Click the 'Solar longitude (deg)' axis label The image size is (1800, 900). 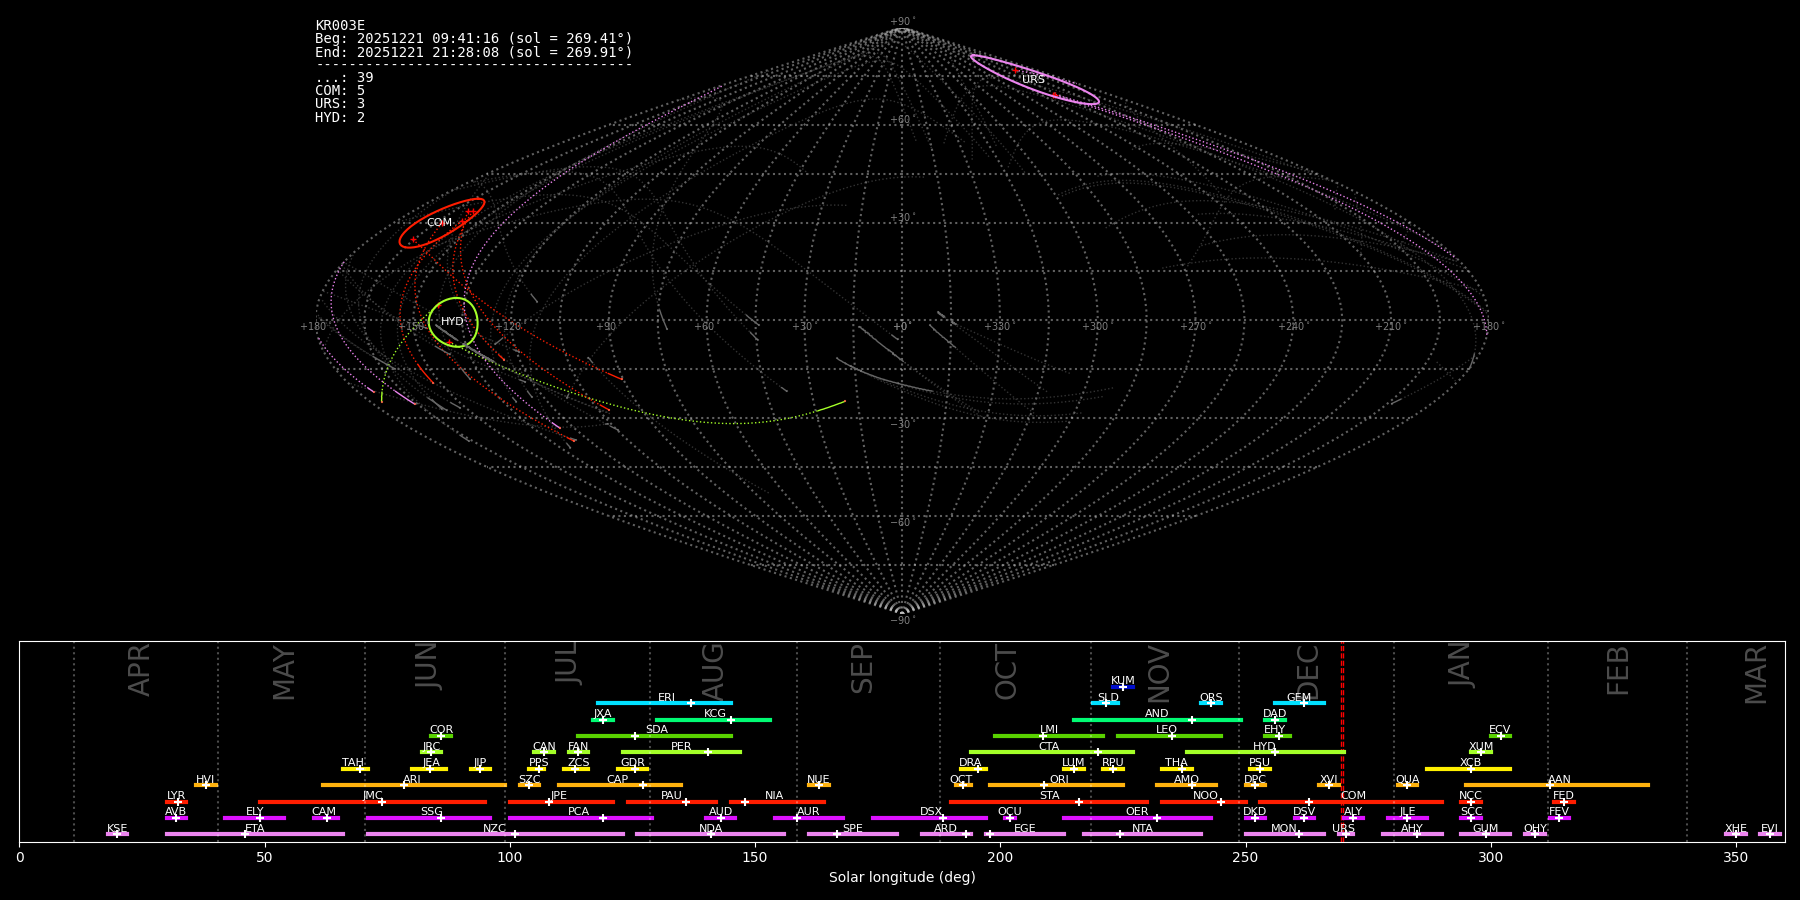point(901,877)
